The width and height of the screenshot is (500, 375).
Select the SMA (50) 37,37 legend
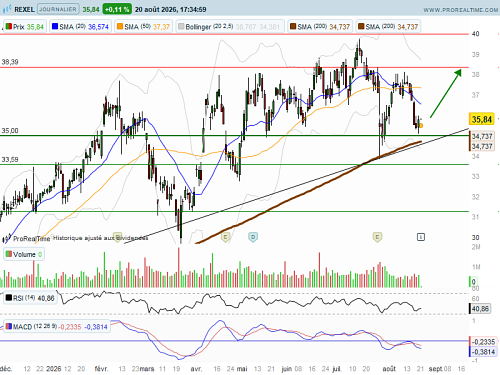tap(144, 27)
